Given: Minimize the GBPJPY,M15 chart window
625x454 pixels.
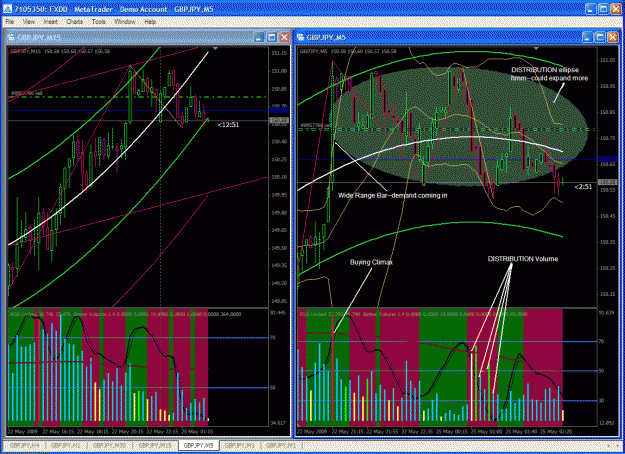Looking at the screenshot, I should click(259, 37).
